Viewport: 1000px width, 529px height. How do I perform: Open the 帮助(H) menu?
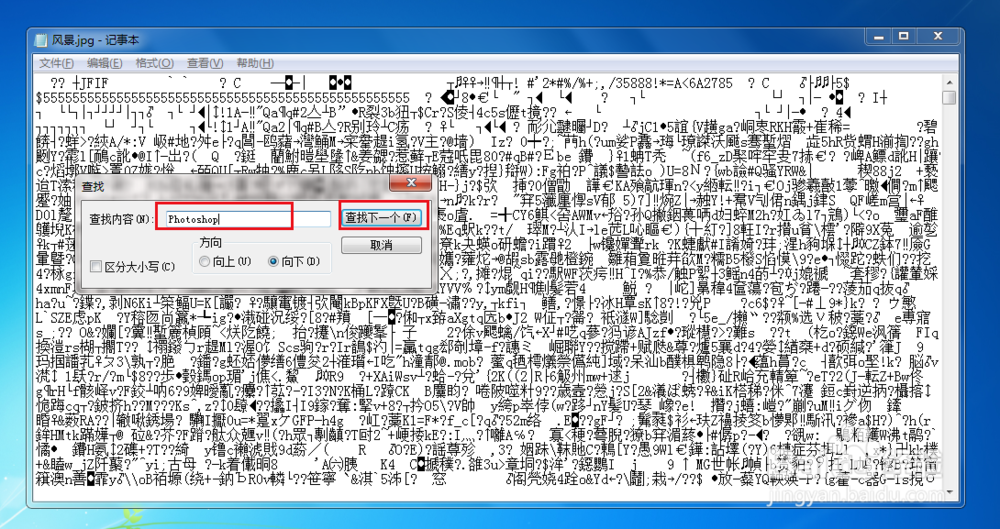coord(254,63)
